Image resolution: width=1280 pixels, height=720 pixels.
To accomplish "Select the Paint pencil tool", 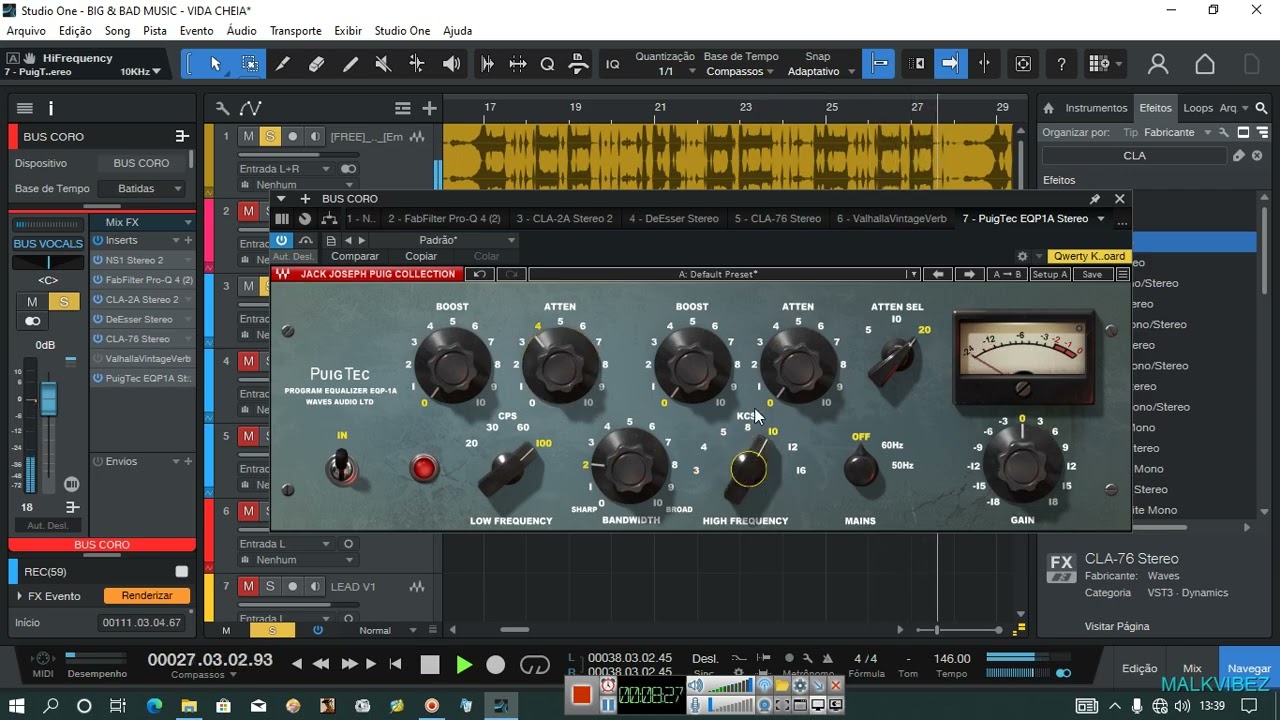I will [350, 64].
